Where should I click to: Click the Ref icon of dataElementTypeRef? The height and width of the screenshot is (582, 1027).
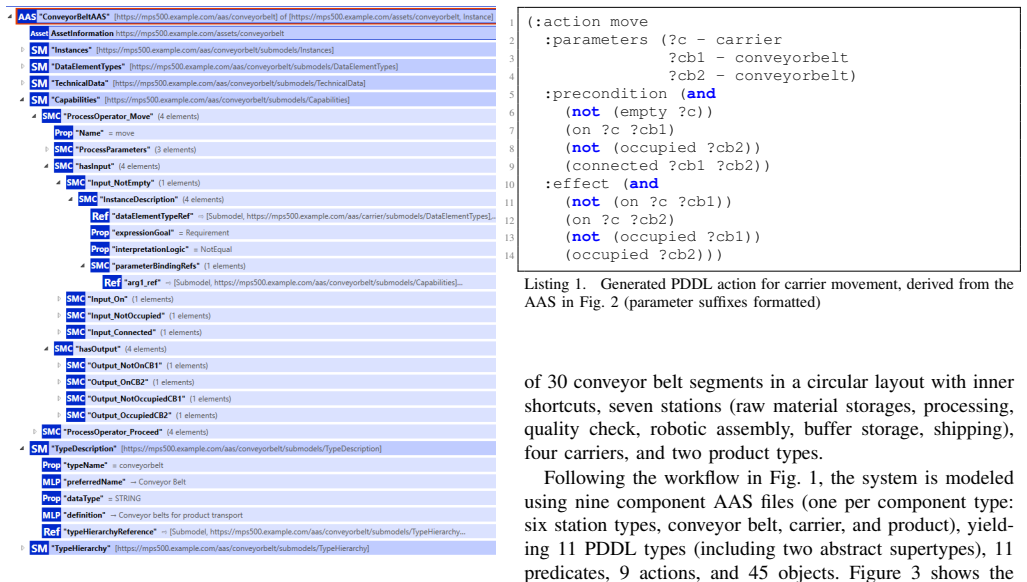[x=100, y=216]
